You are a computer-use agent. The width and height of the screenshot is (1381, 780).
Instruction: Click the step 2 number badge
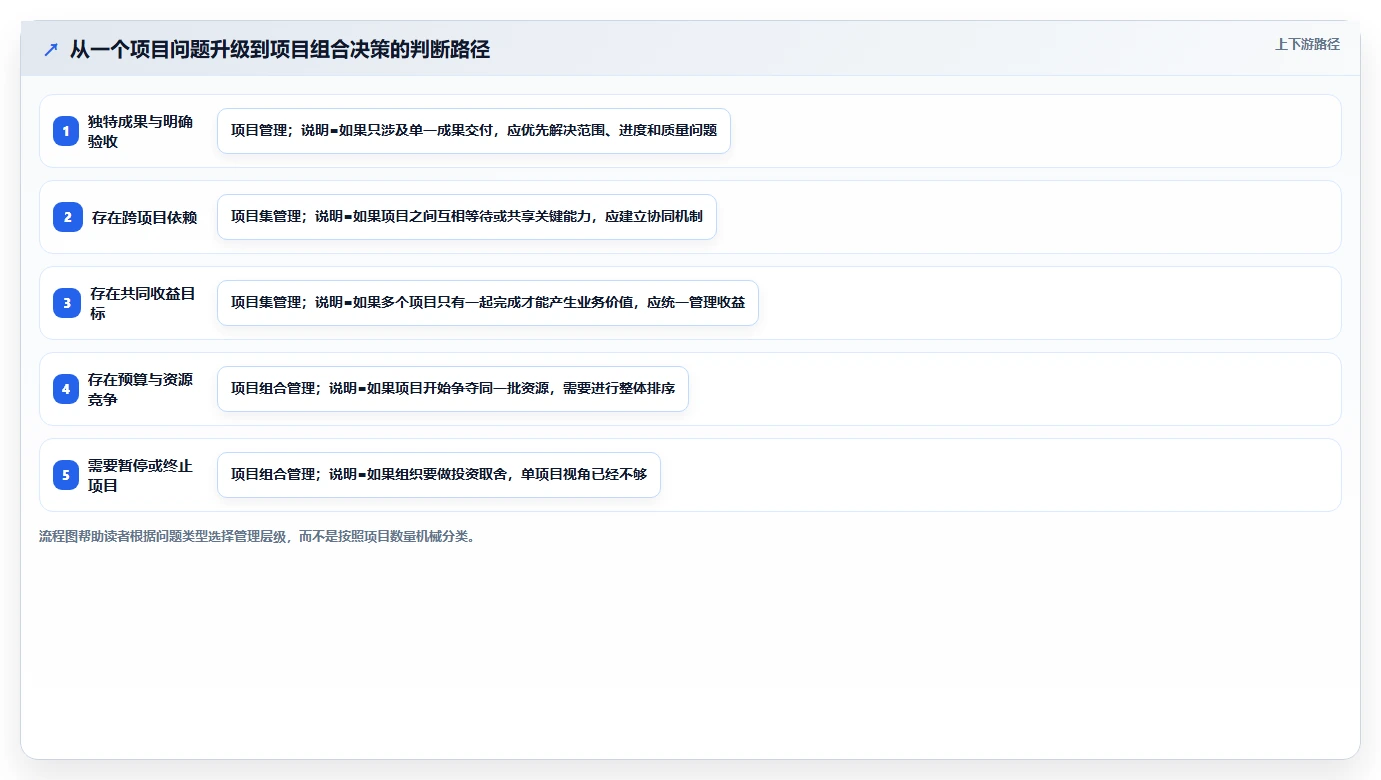[x=68, y=217]
